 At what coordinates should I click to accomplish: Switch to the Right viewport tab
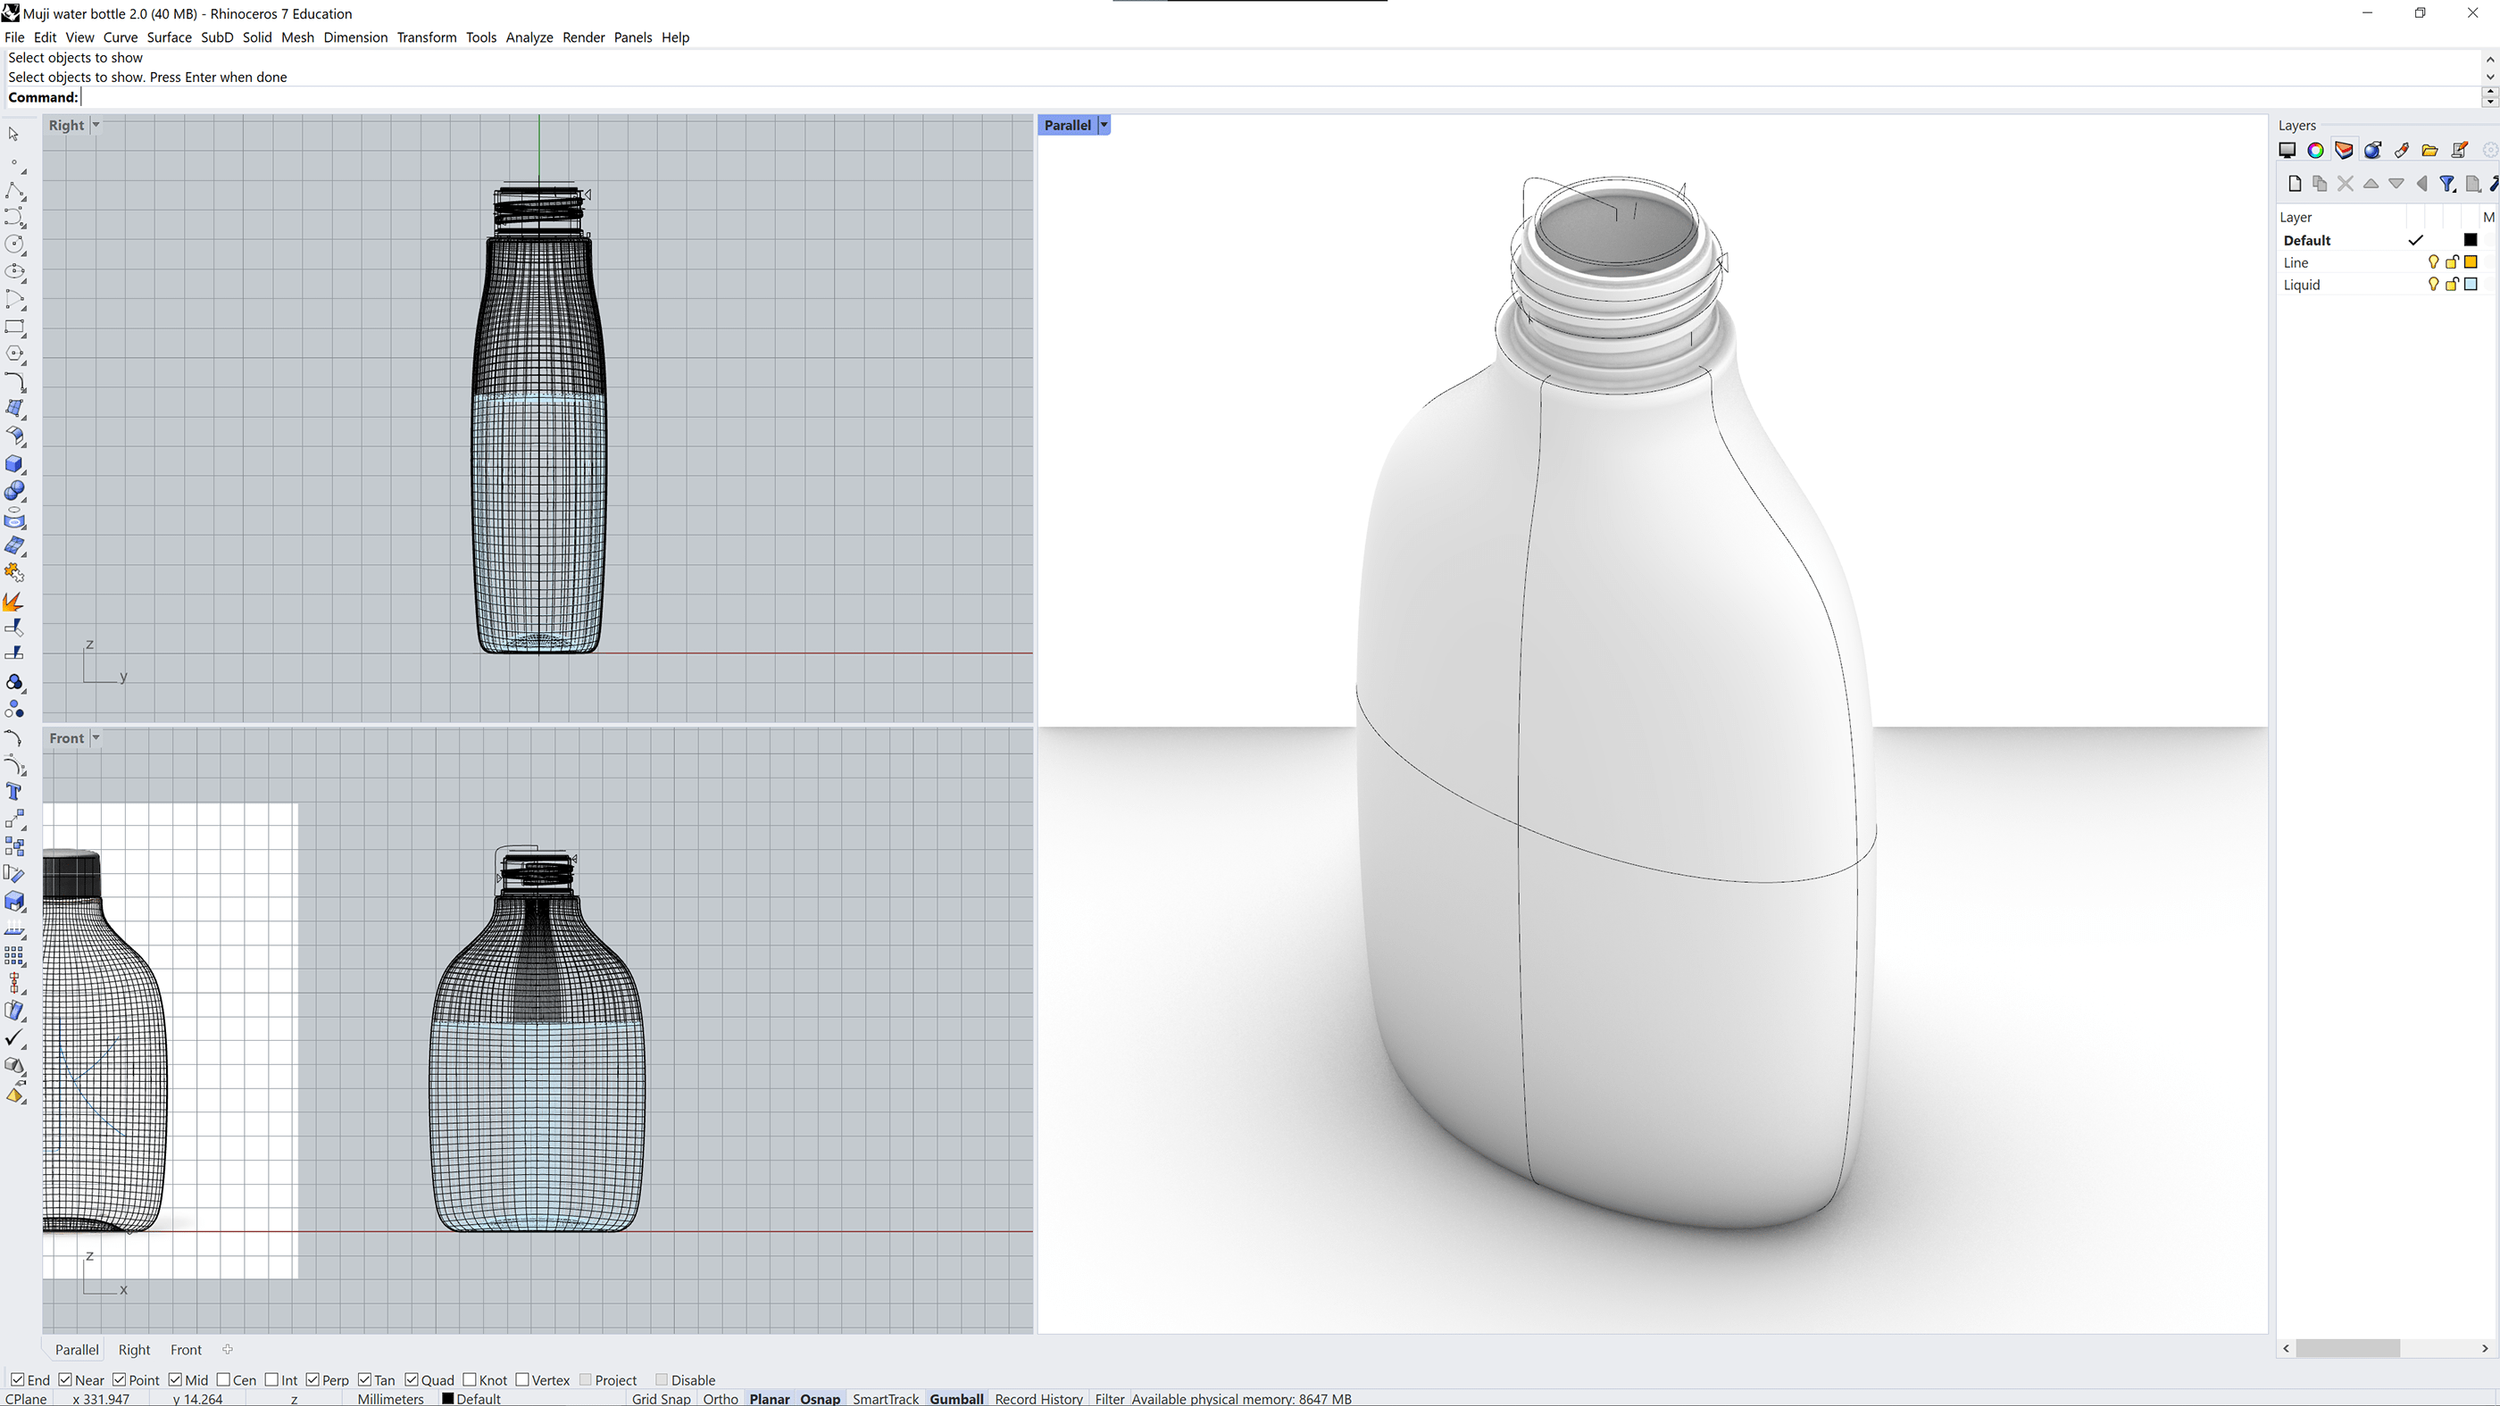pyautogui.click(x=134, y=1350)
